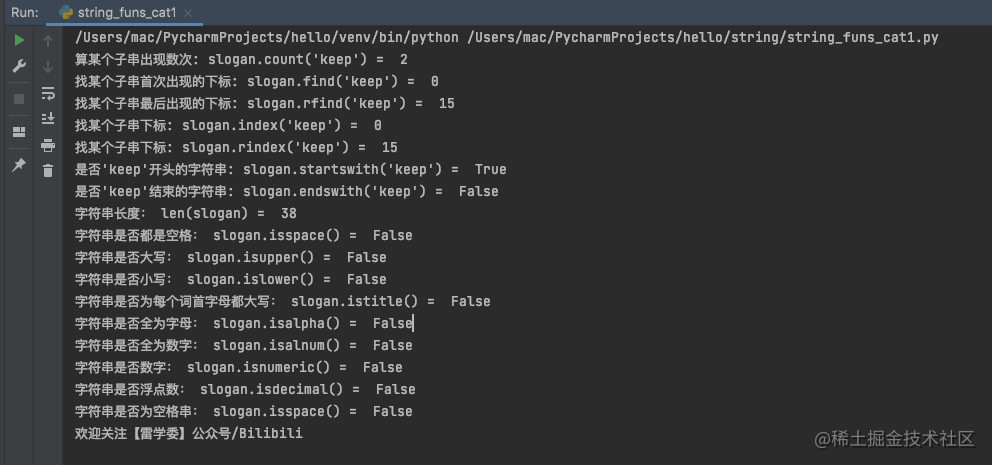Click the final Bilibili output line
Screen dimensions: 992x465
(189, 433)
